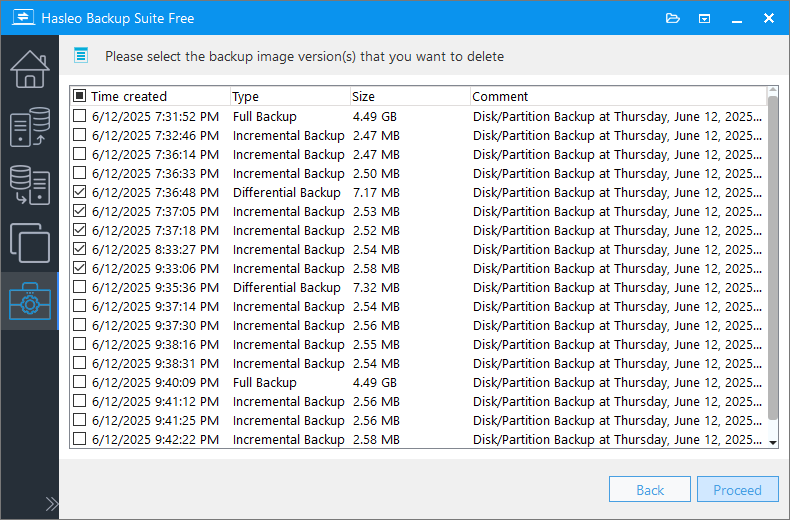Select 'Differential Backup' type at 9:35:36 PM

[x=287, y=287]
